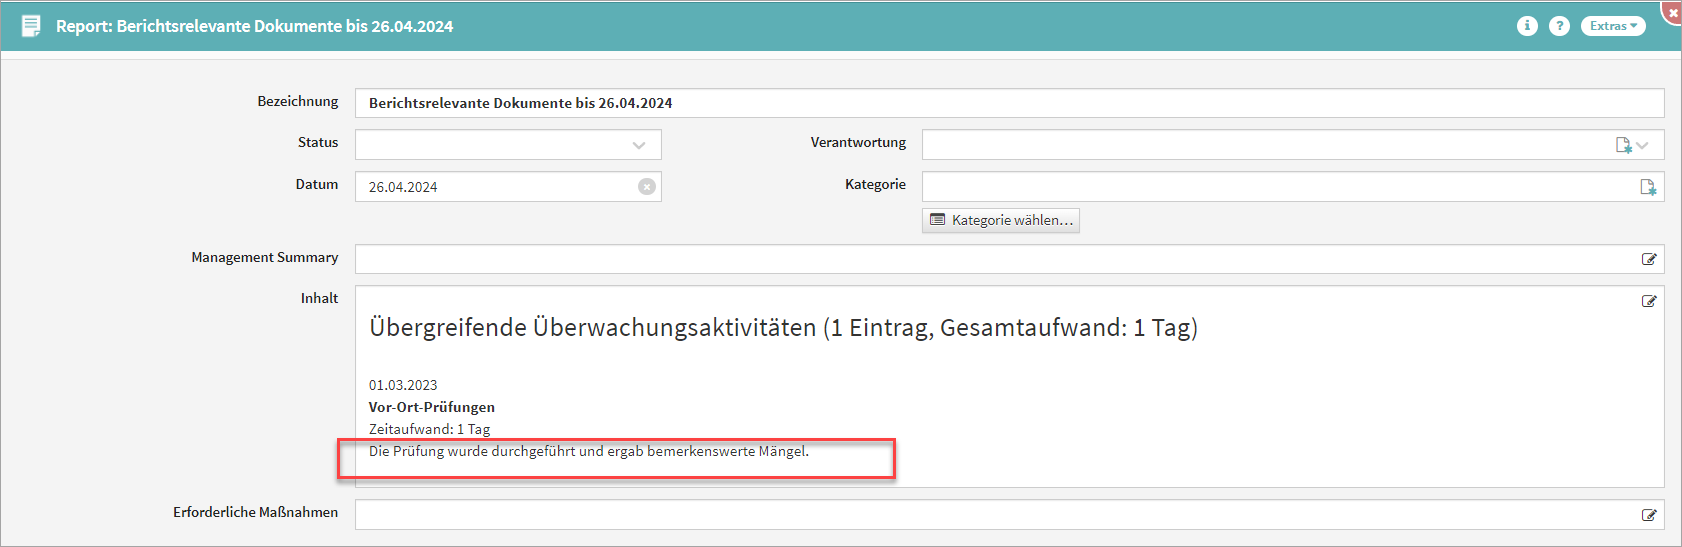Clear the Datum value with the x icon
The image size is (1682, 547).
tap(647, 187)
